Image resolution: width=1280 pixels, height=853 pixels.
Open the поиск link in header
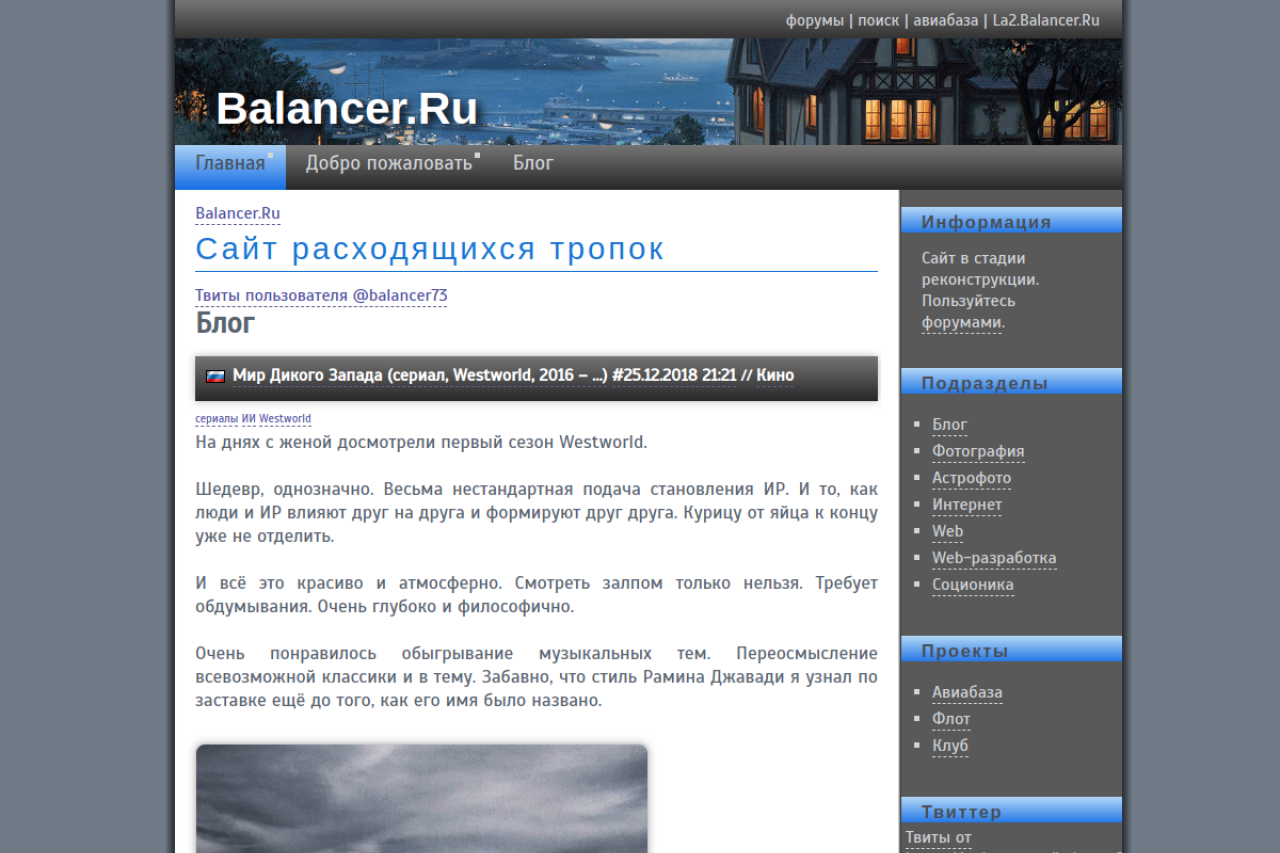point(878,20)
